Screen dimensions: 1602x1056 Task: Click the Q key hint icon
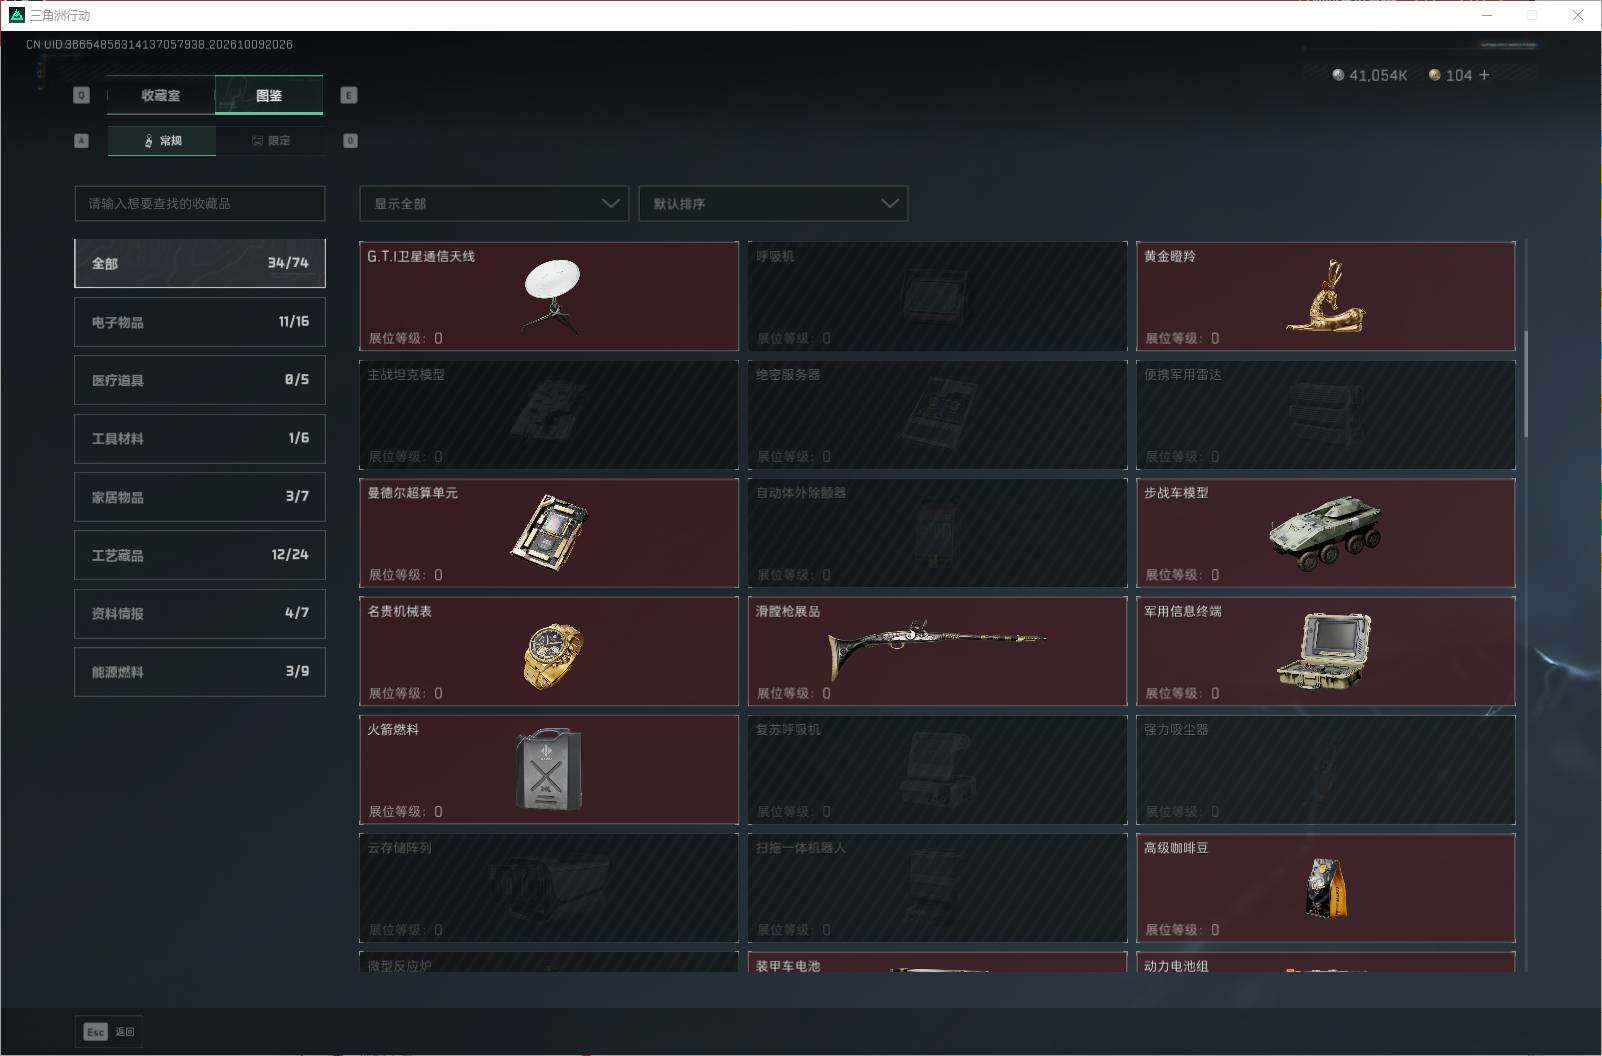(x=82, y=95)
